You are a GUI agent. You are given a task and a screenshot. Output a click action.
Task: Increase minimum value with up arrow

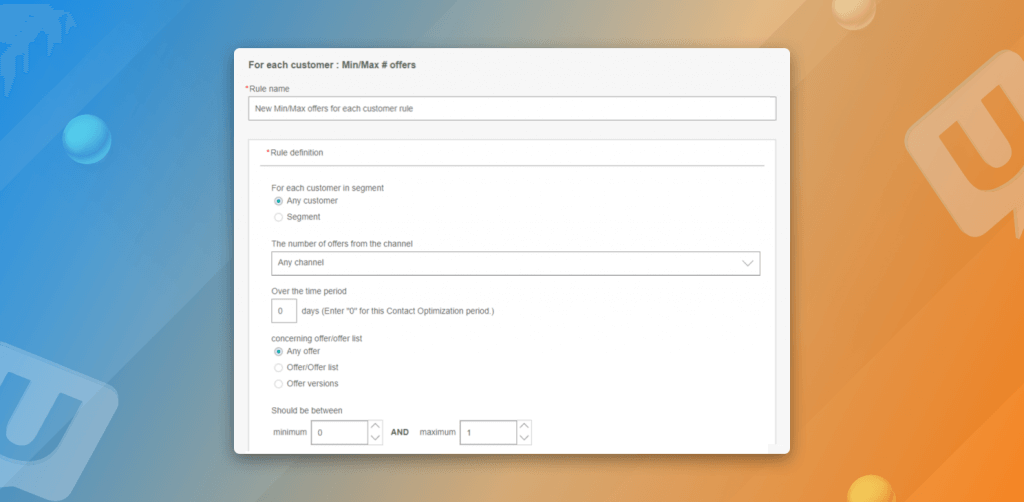tap(375, 426)
